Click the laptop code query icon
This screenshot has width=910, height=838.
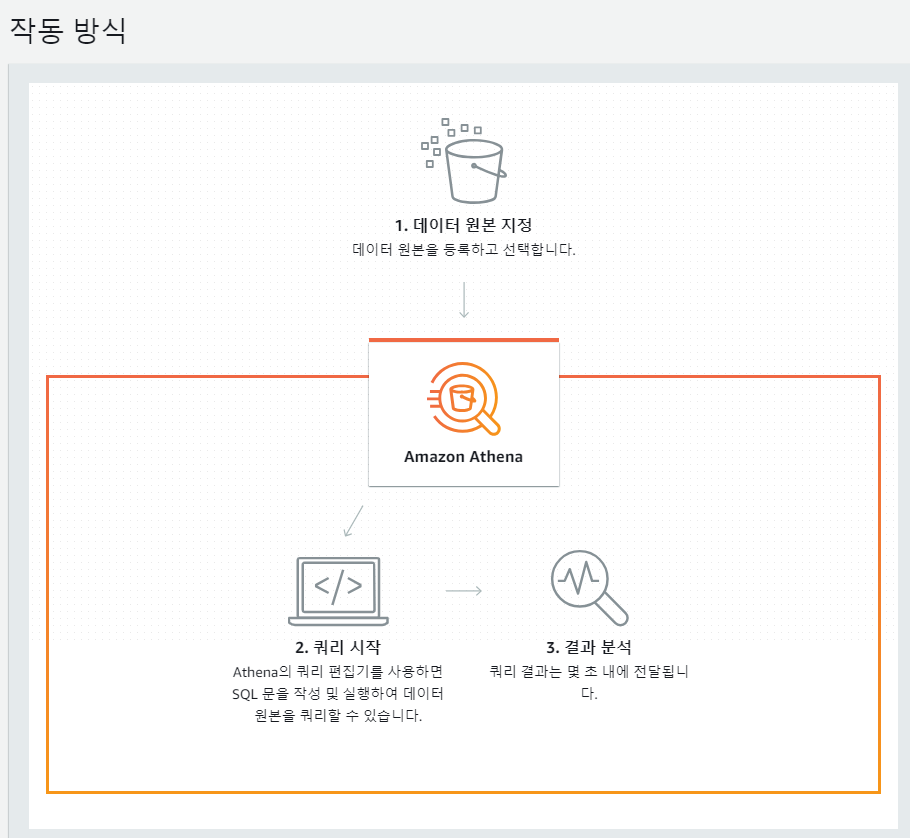click(x=338, y=591)
